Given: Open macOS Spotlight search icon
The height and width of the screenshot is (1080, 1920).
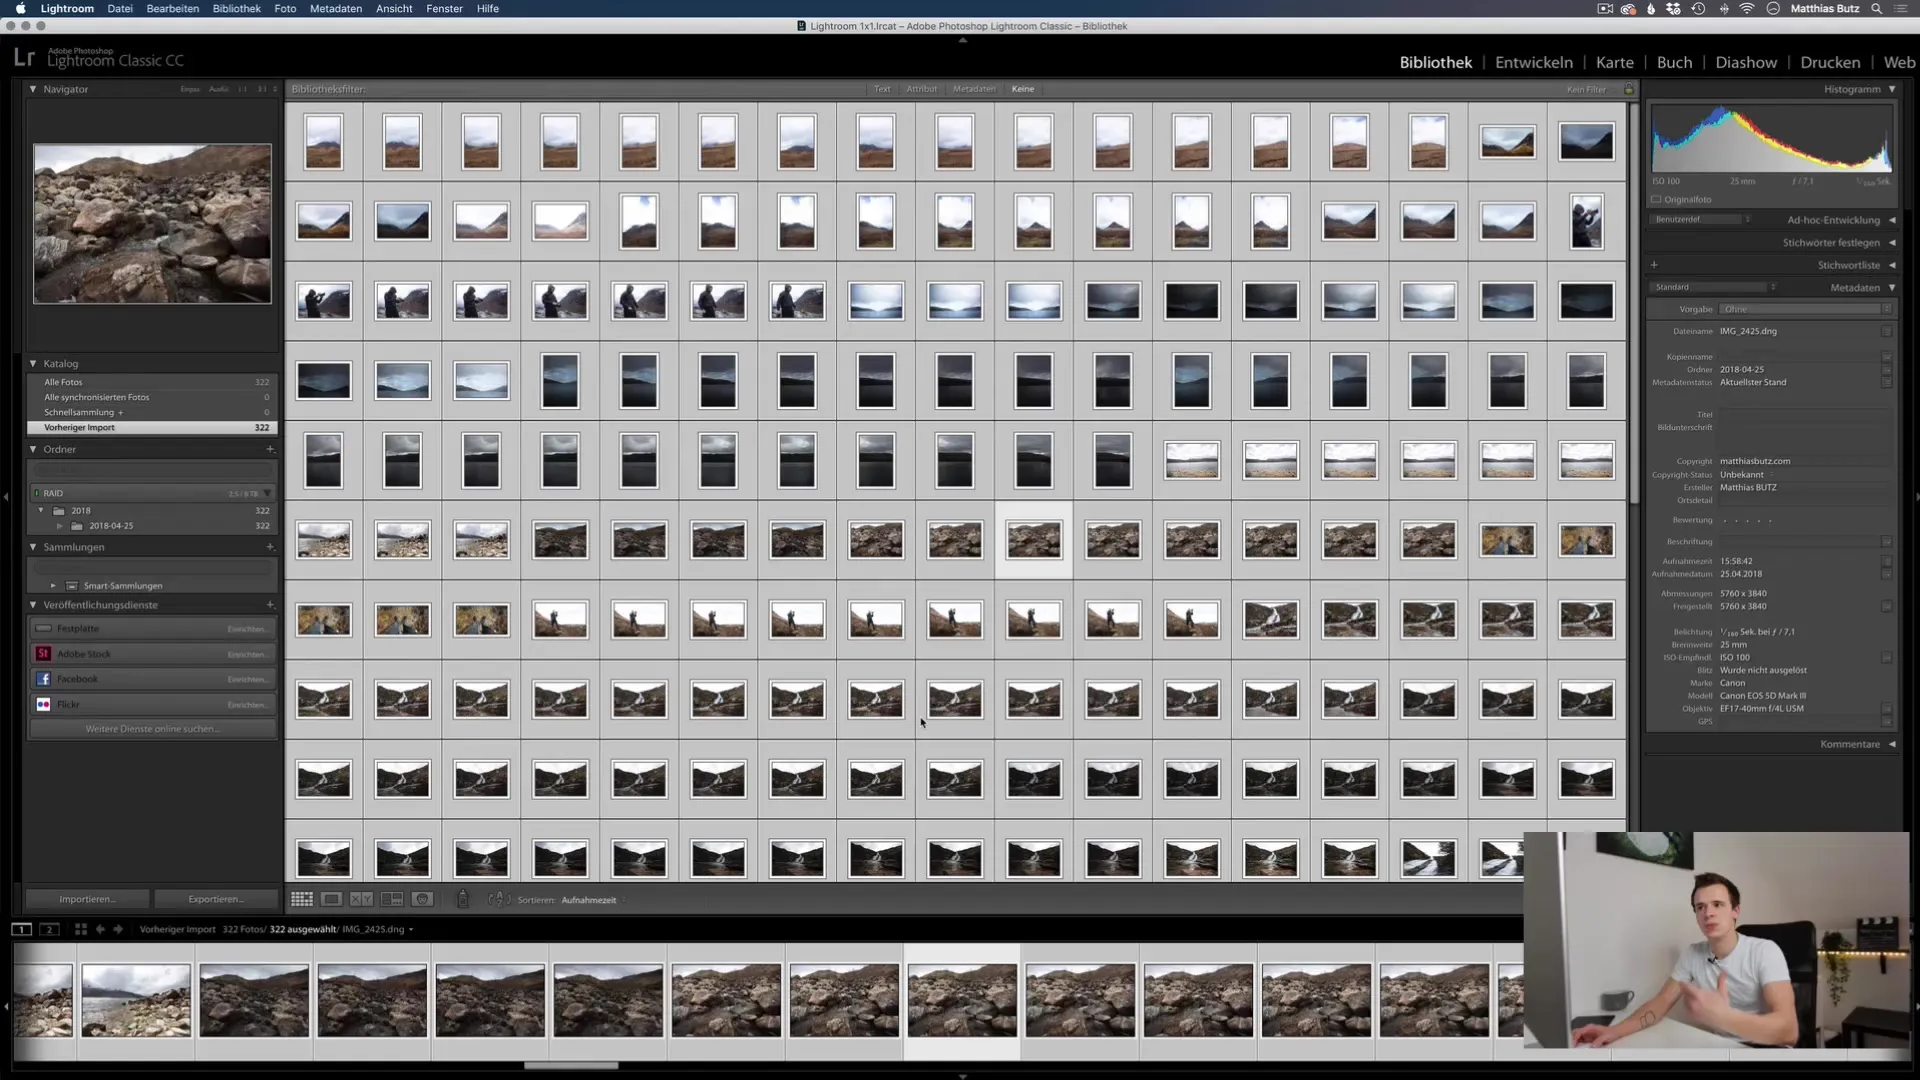Looking at the screenshot, I should coord(1876,8).
